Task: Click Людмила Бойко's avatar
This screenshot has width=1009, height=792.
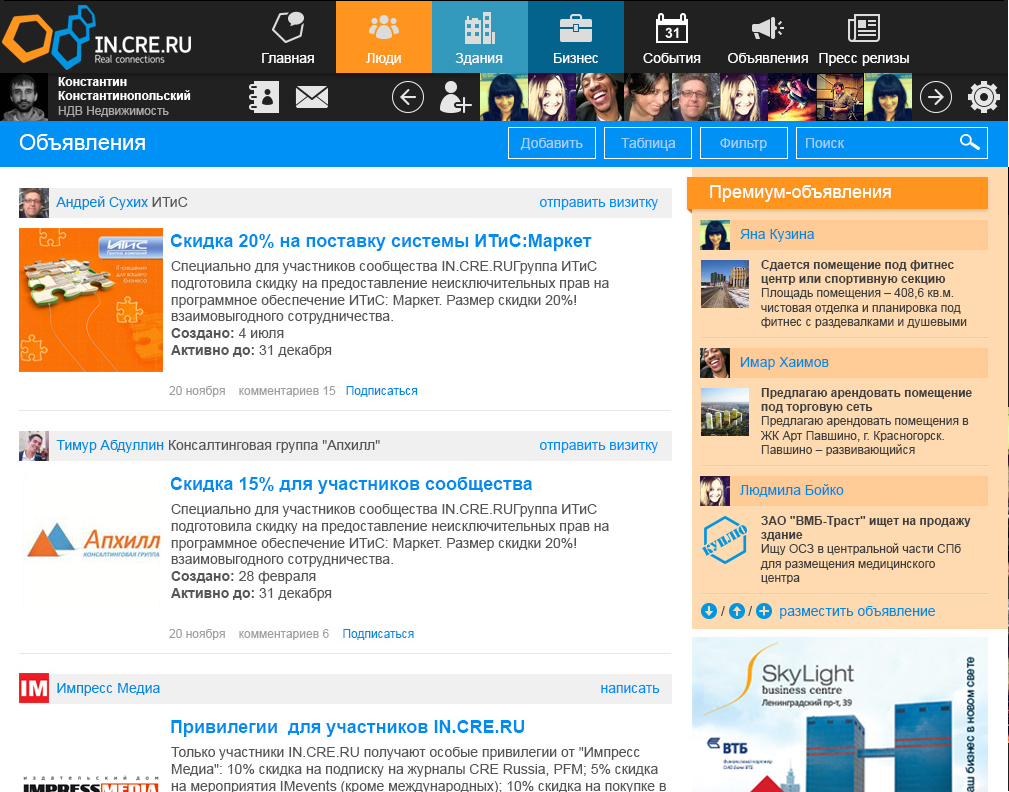Action: pyautogui.click(x=715, y=491)
